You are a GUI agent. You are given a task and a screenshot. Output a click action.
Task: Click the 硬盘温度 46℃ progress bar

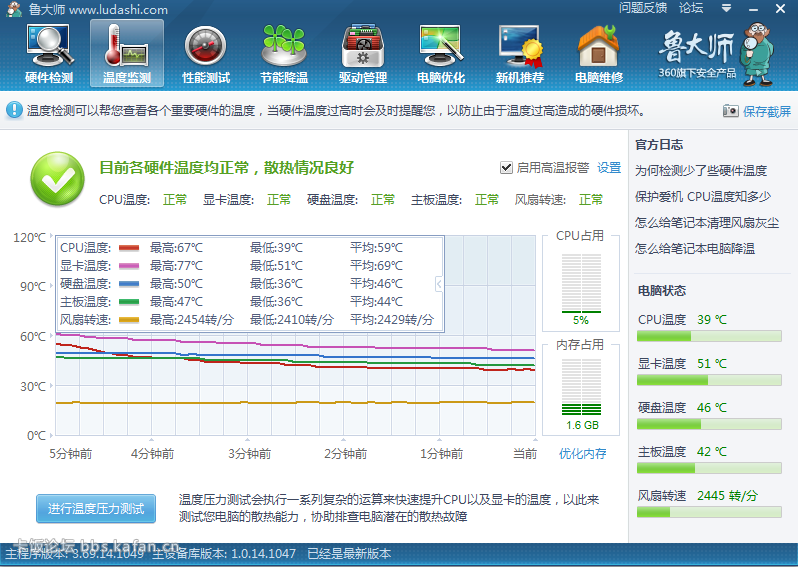pyautogui.click(x=709, y=424)
